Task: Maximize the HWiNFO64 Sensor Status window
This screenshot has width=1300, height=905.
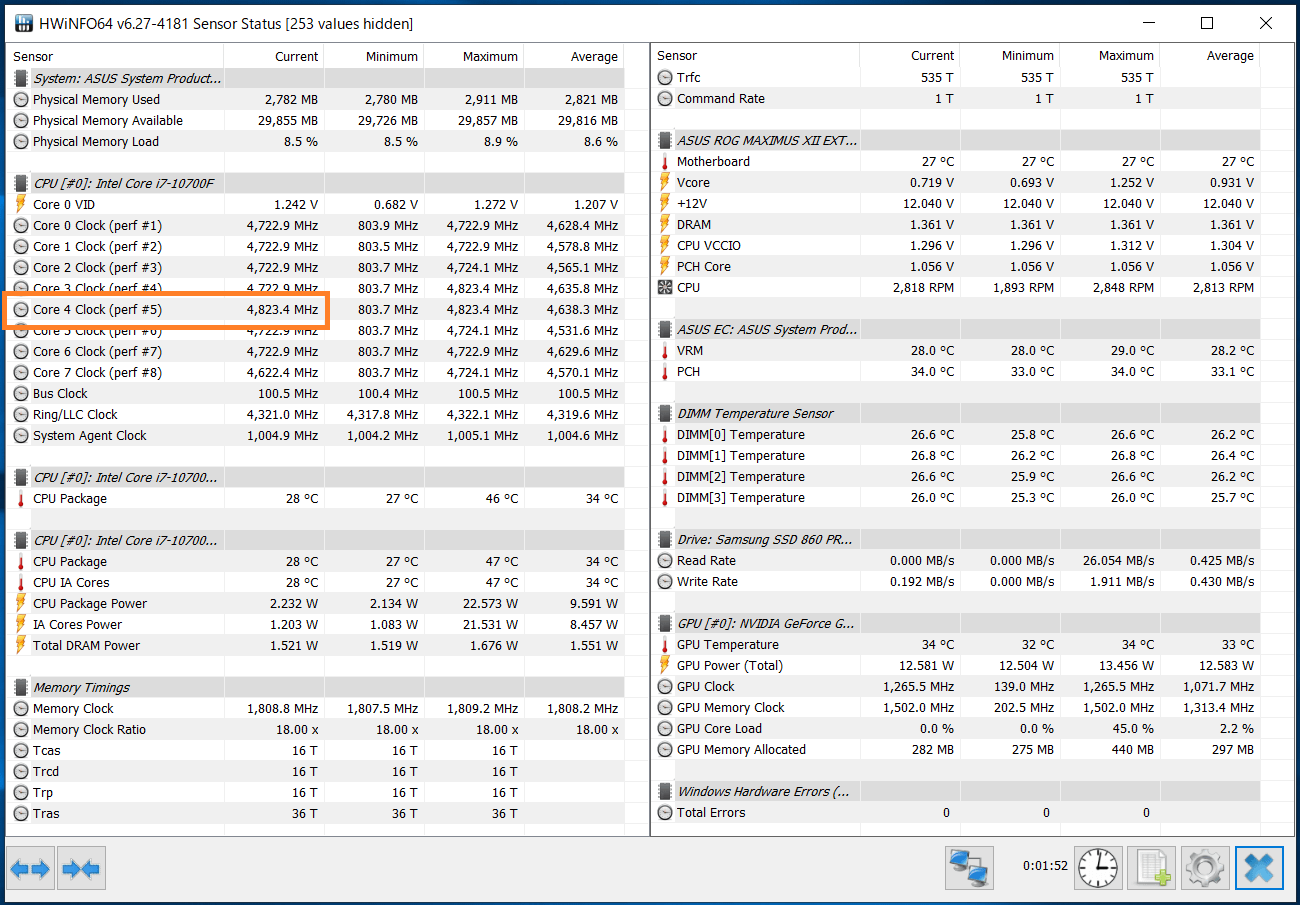Action: click(1207, 23)
